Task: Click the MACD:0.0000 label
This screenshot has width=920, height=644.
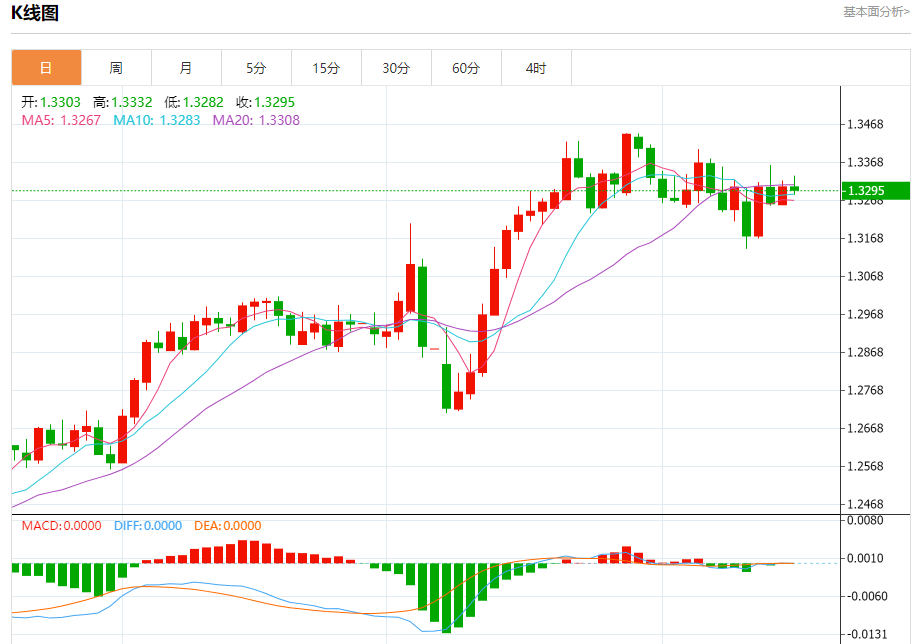Action: (x=62, y=526)
